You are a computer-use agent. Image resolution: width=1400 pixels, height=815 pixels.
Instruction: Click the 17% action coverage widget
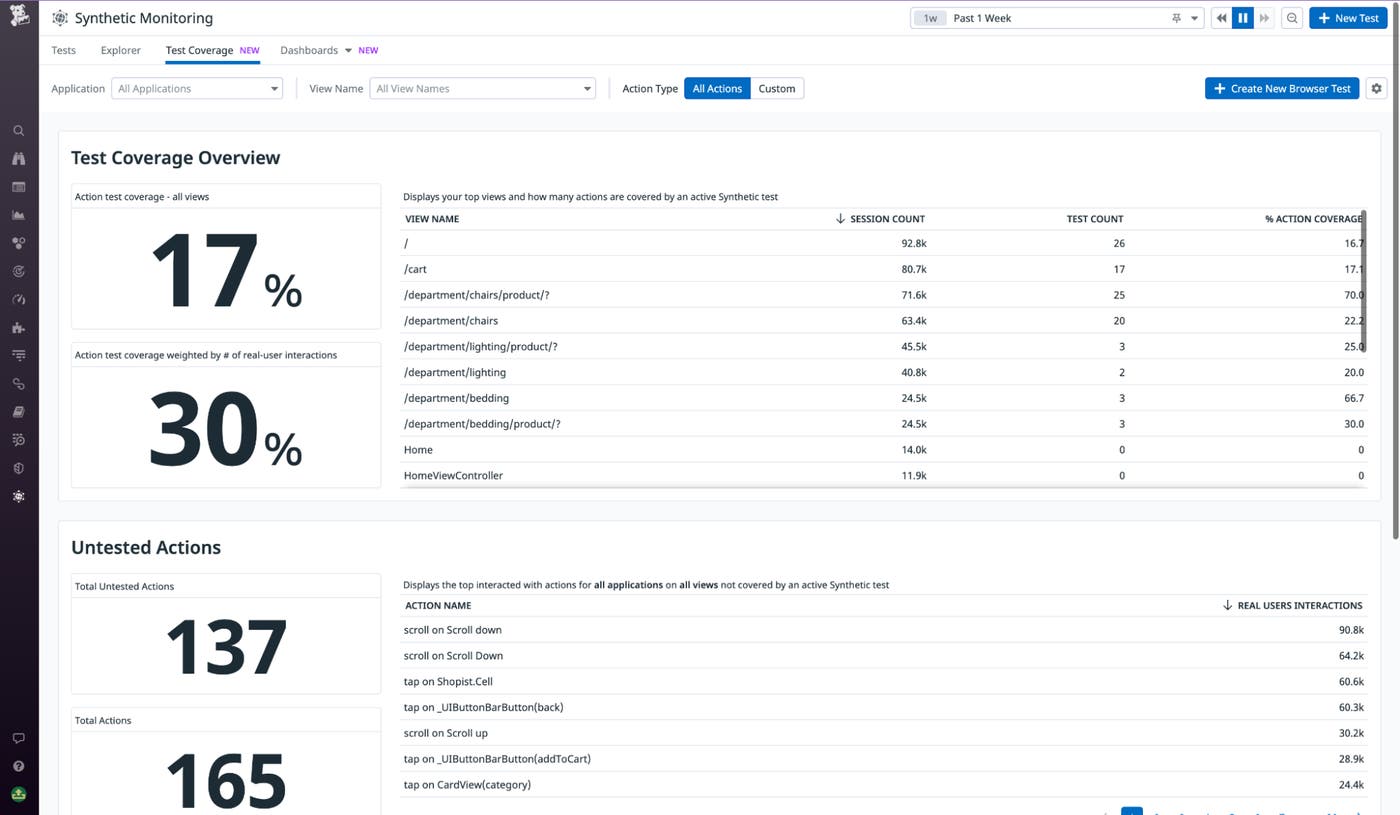click(226, 257)
